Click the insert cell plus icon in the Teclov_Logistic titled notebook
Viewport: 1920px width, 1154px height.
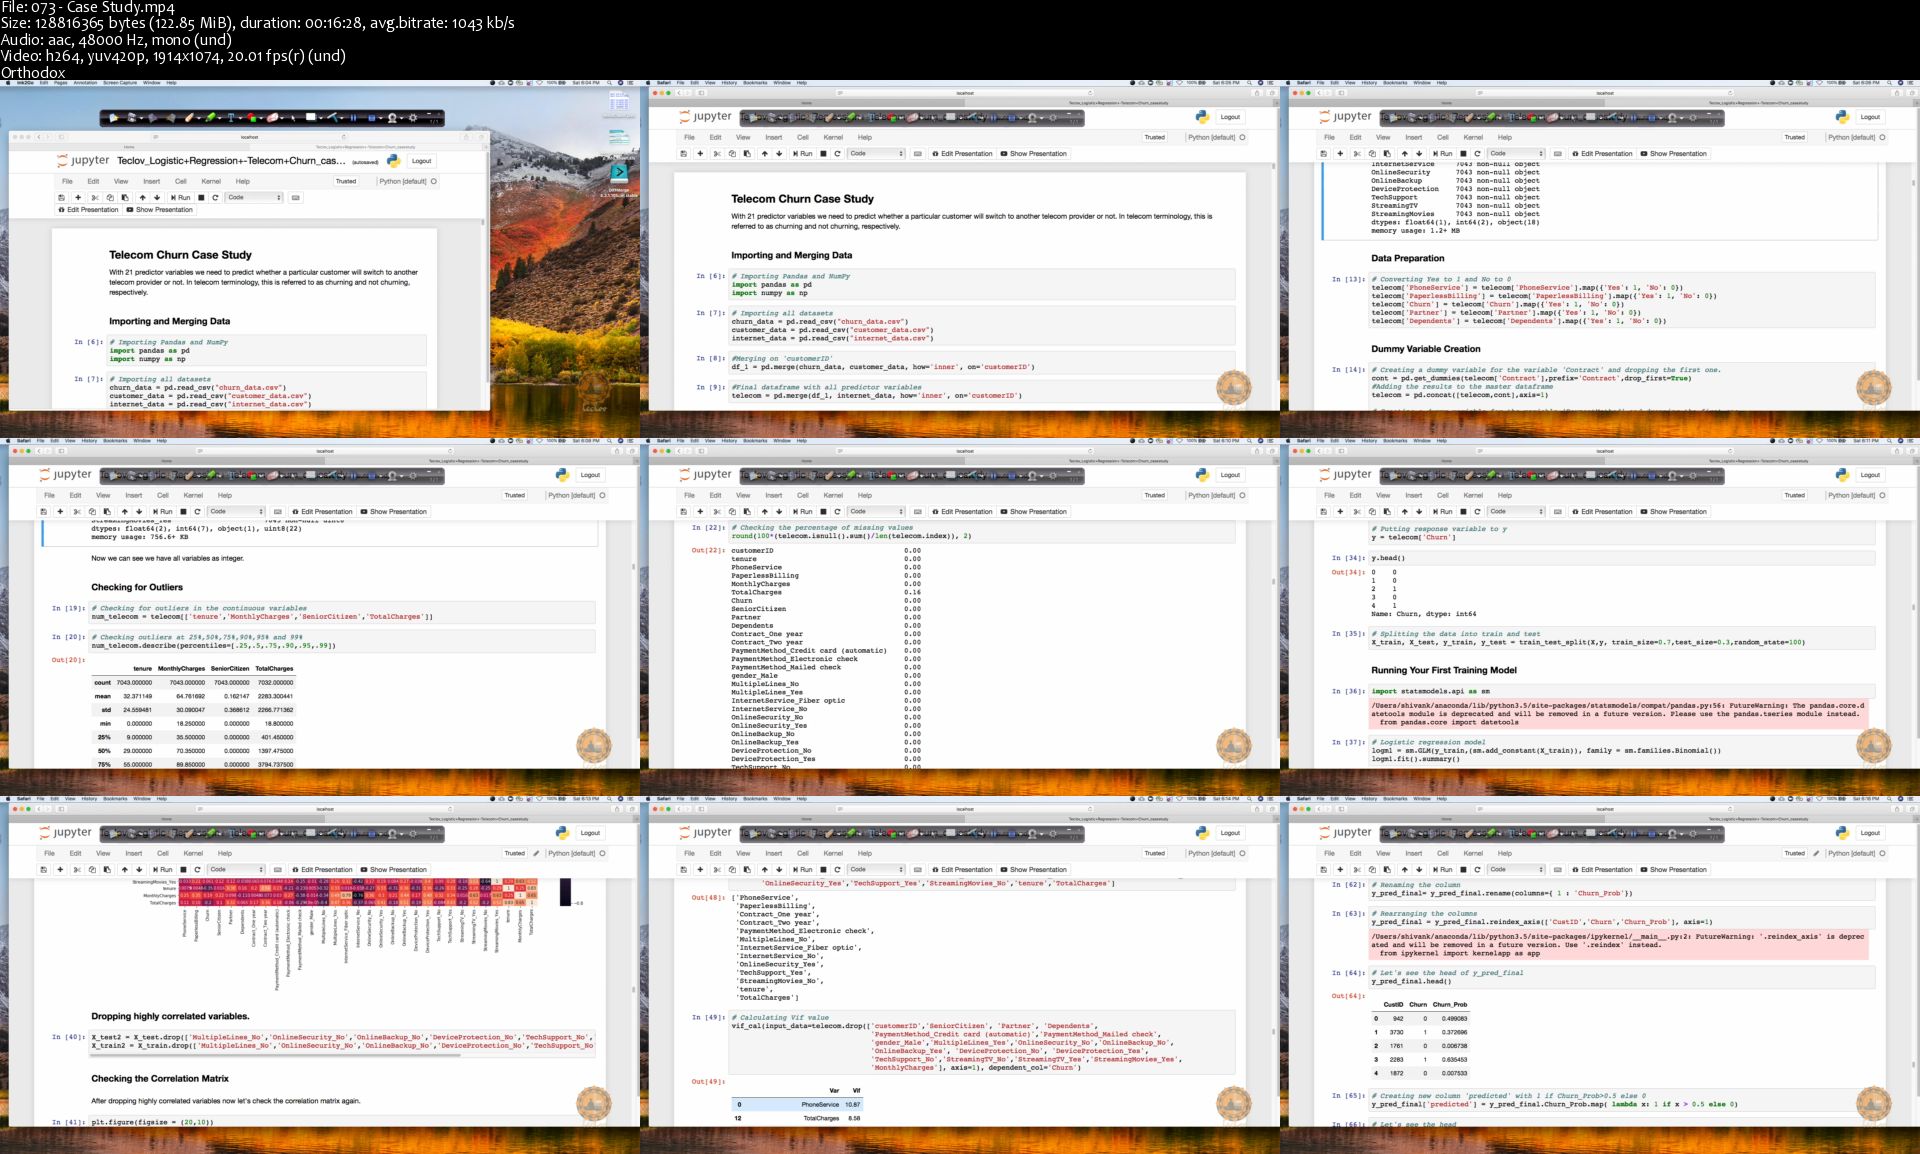78,197
